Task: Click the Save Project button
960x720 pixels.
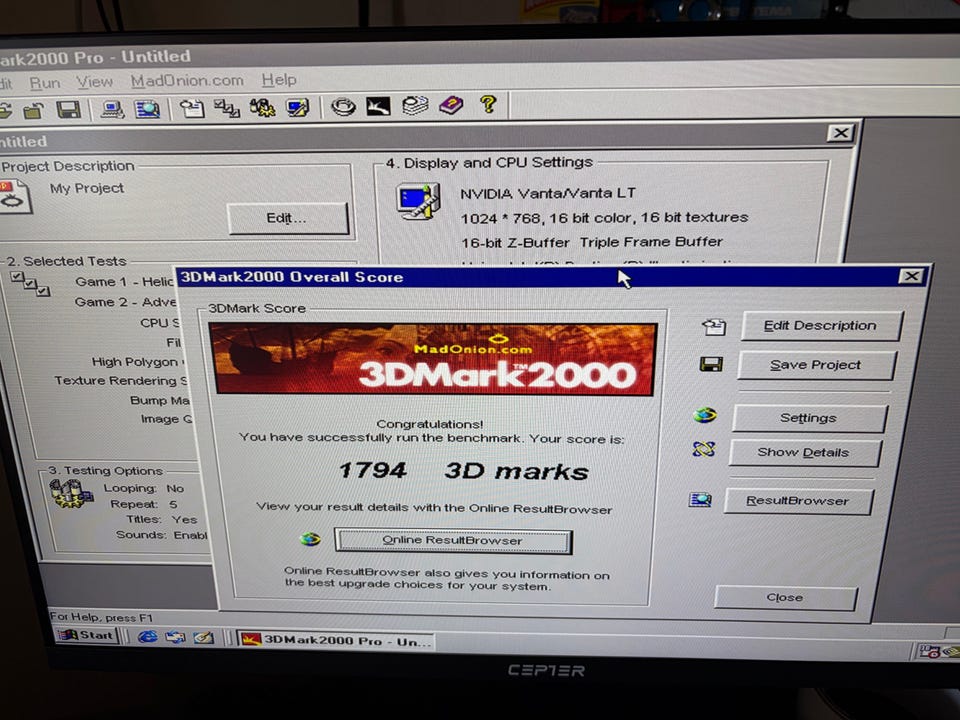Action: coord(816,365)
